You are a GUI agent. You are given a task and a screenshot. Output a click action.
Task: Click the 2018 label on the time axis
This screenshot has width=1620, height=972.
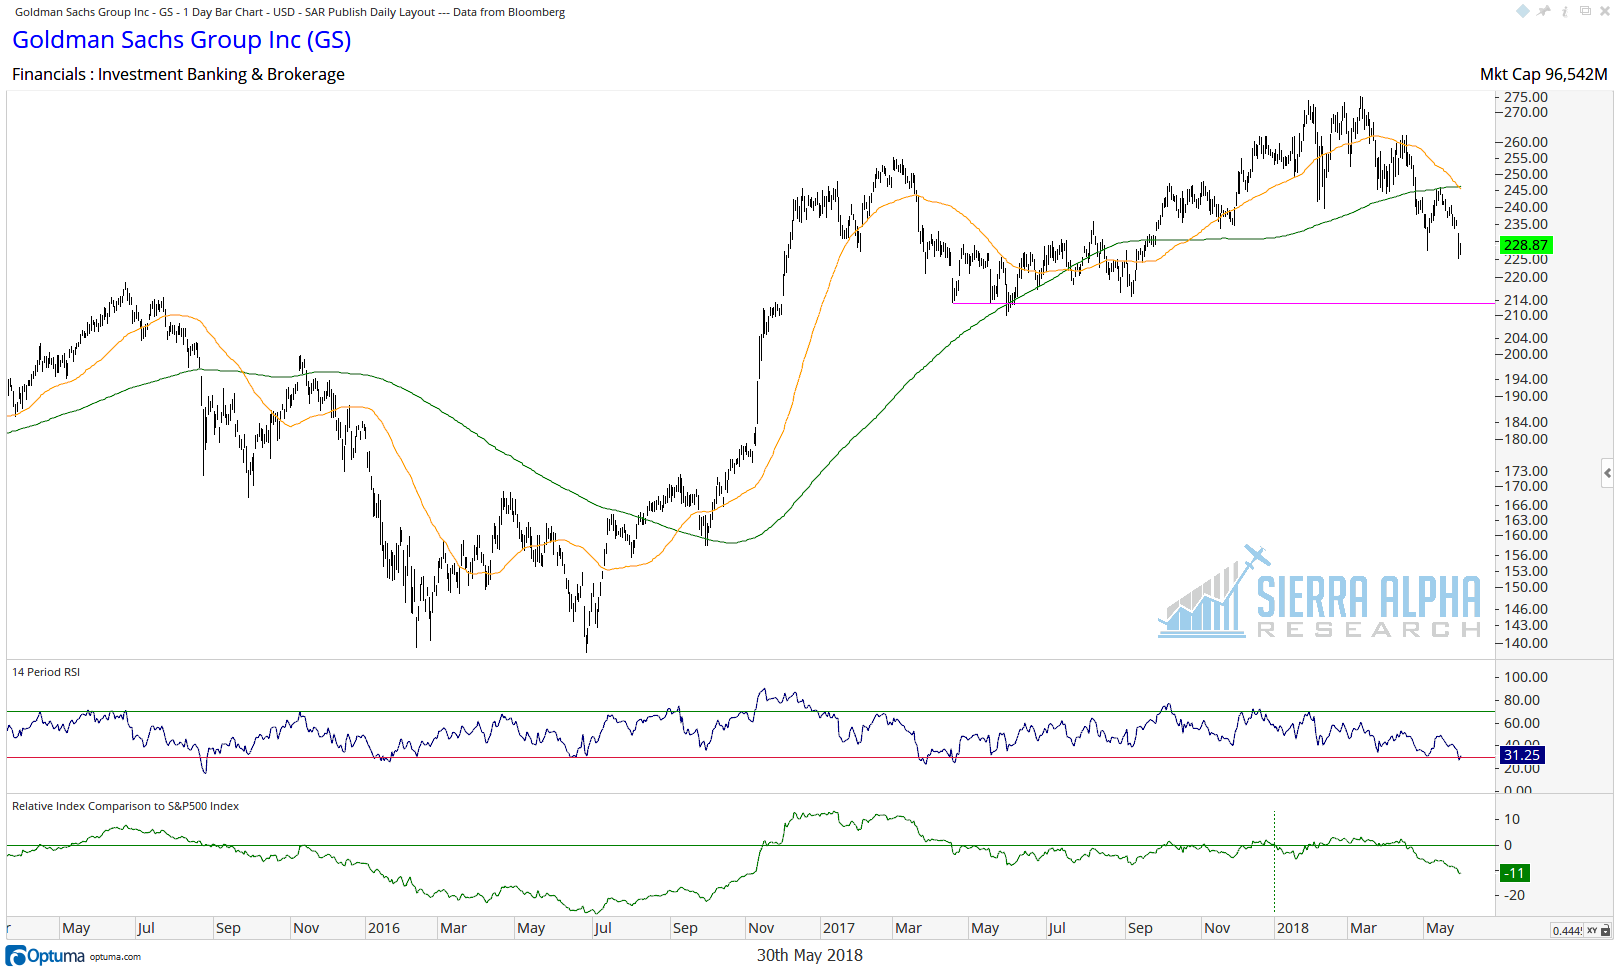tap(1292, 928)
